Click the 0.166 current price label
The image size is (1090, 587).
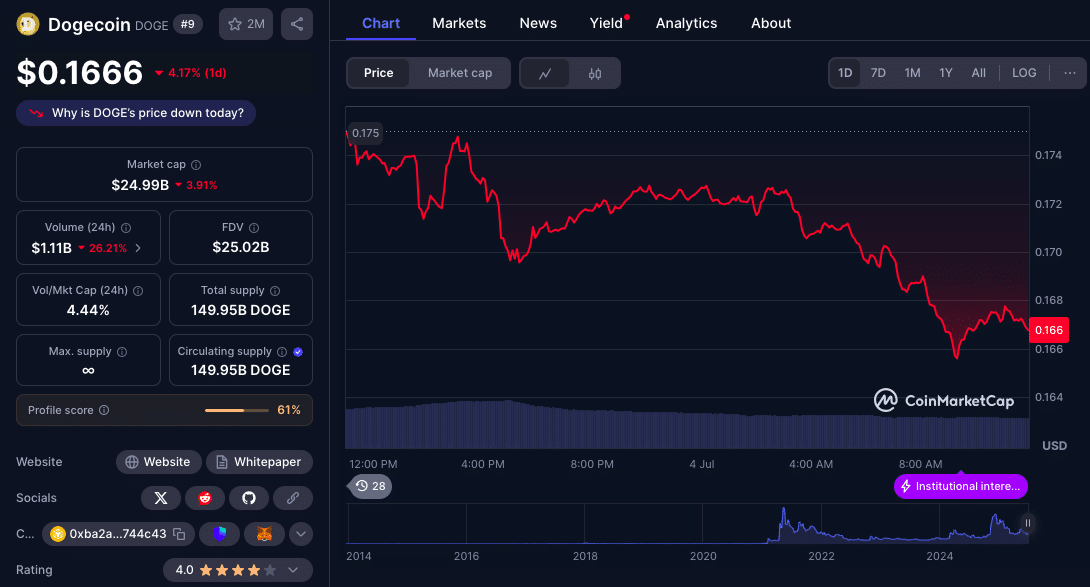[1049, 330]
